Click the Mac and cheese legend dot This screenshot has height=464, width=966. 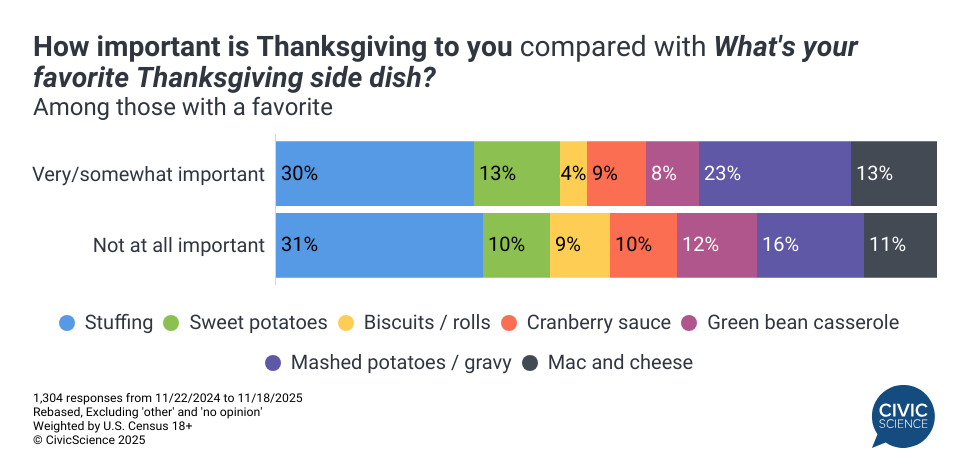(x=530, y=362)
